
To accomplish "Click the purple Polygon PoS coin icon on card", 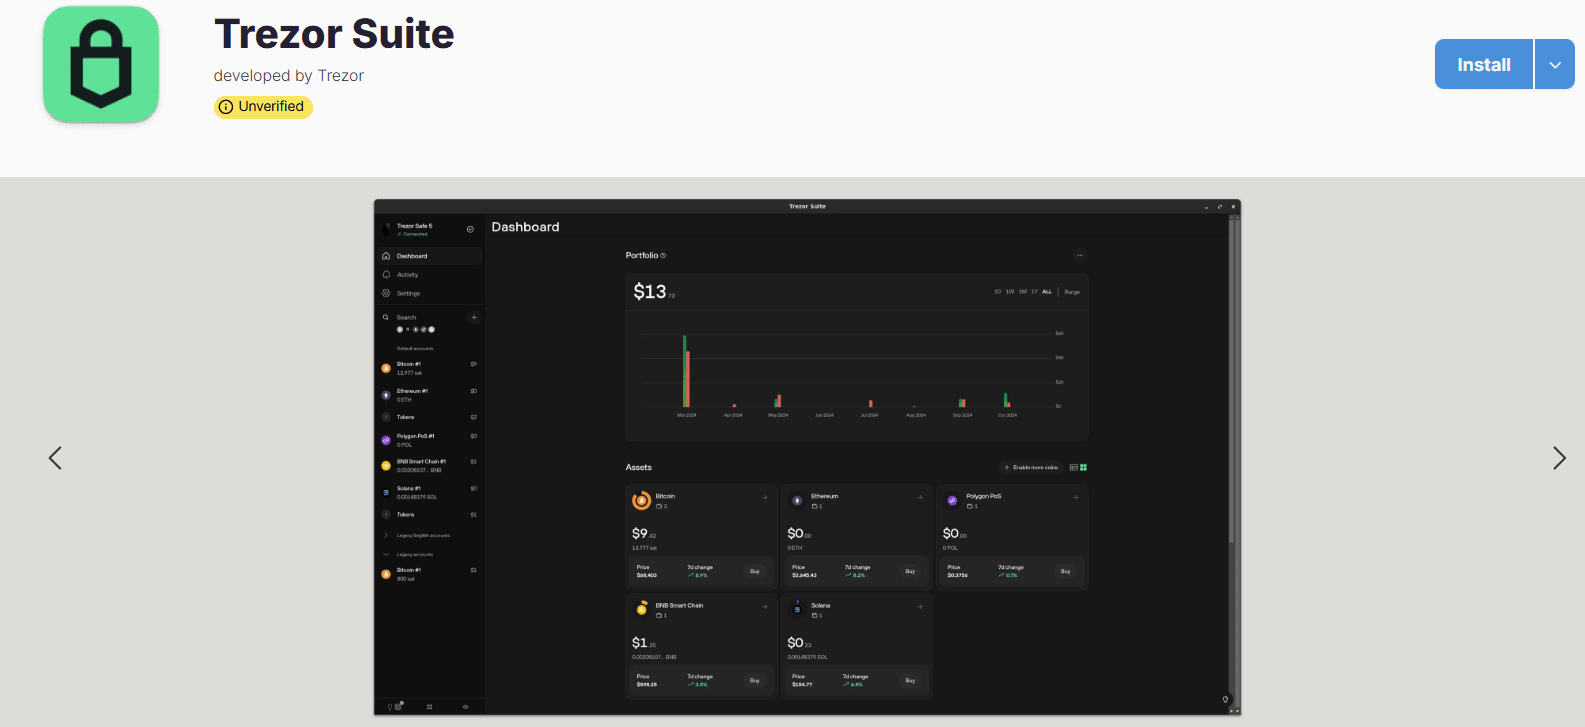I will [x=952, y=500].
